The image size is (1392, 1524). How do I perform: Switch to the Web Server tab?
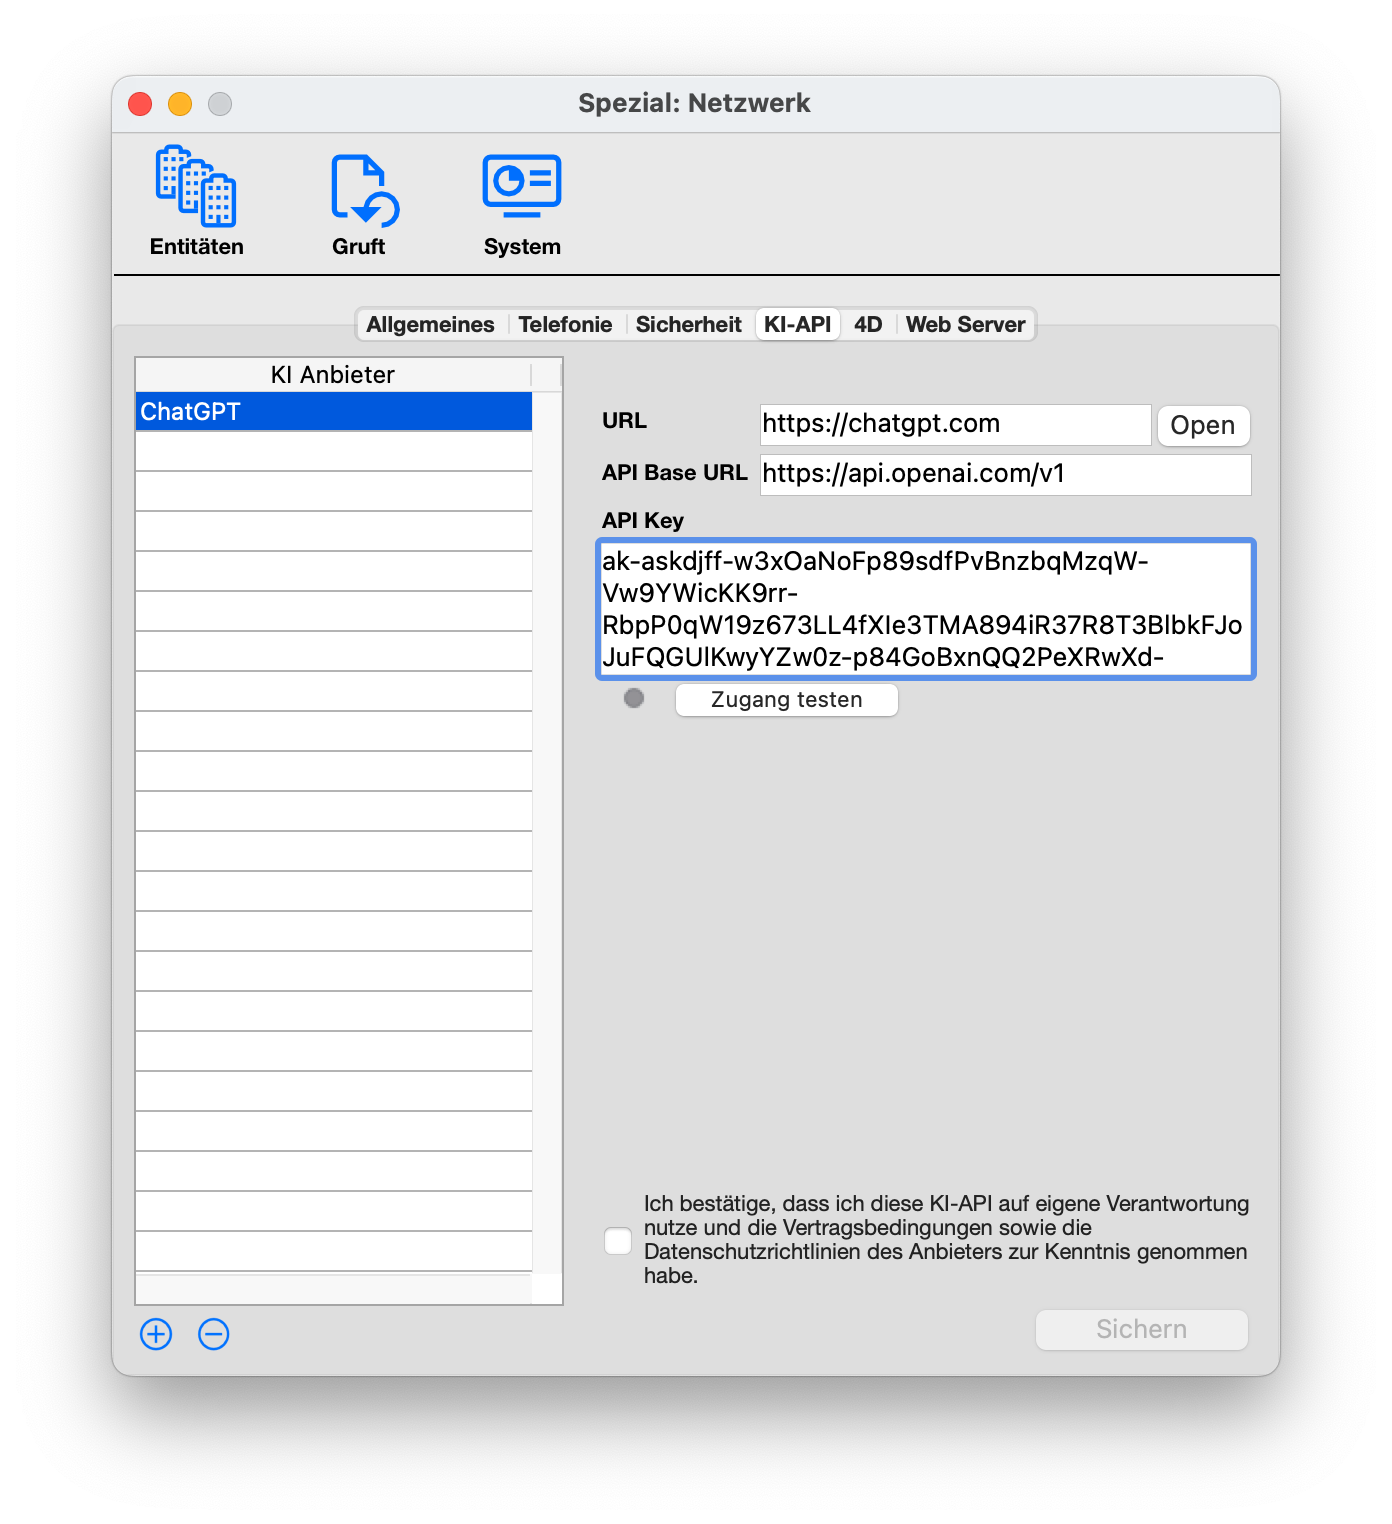[x=965, y=324]
